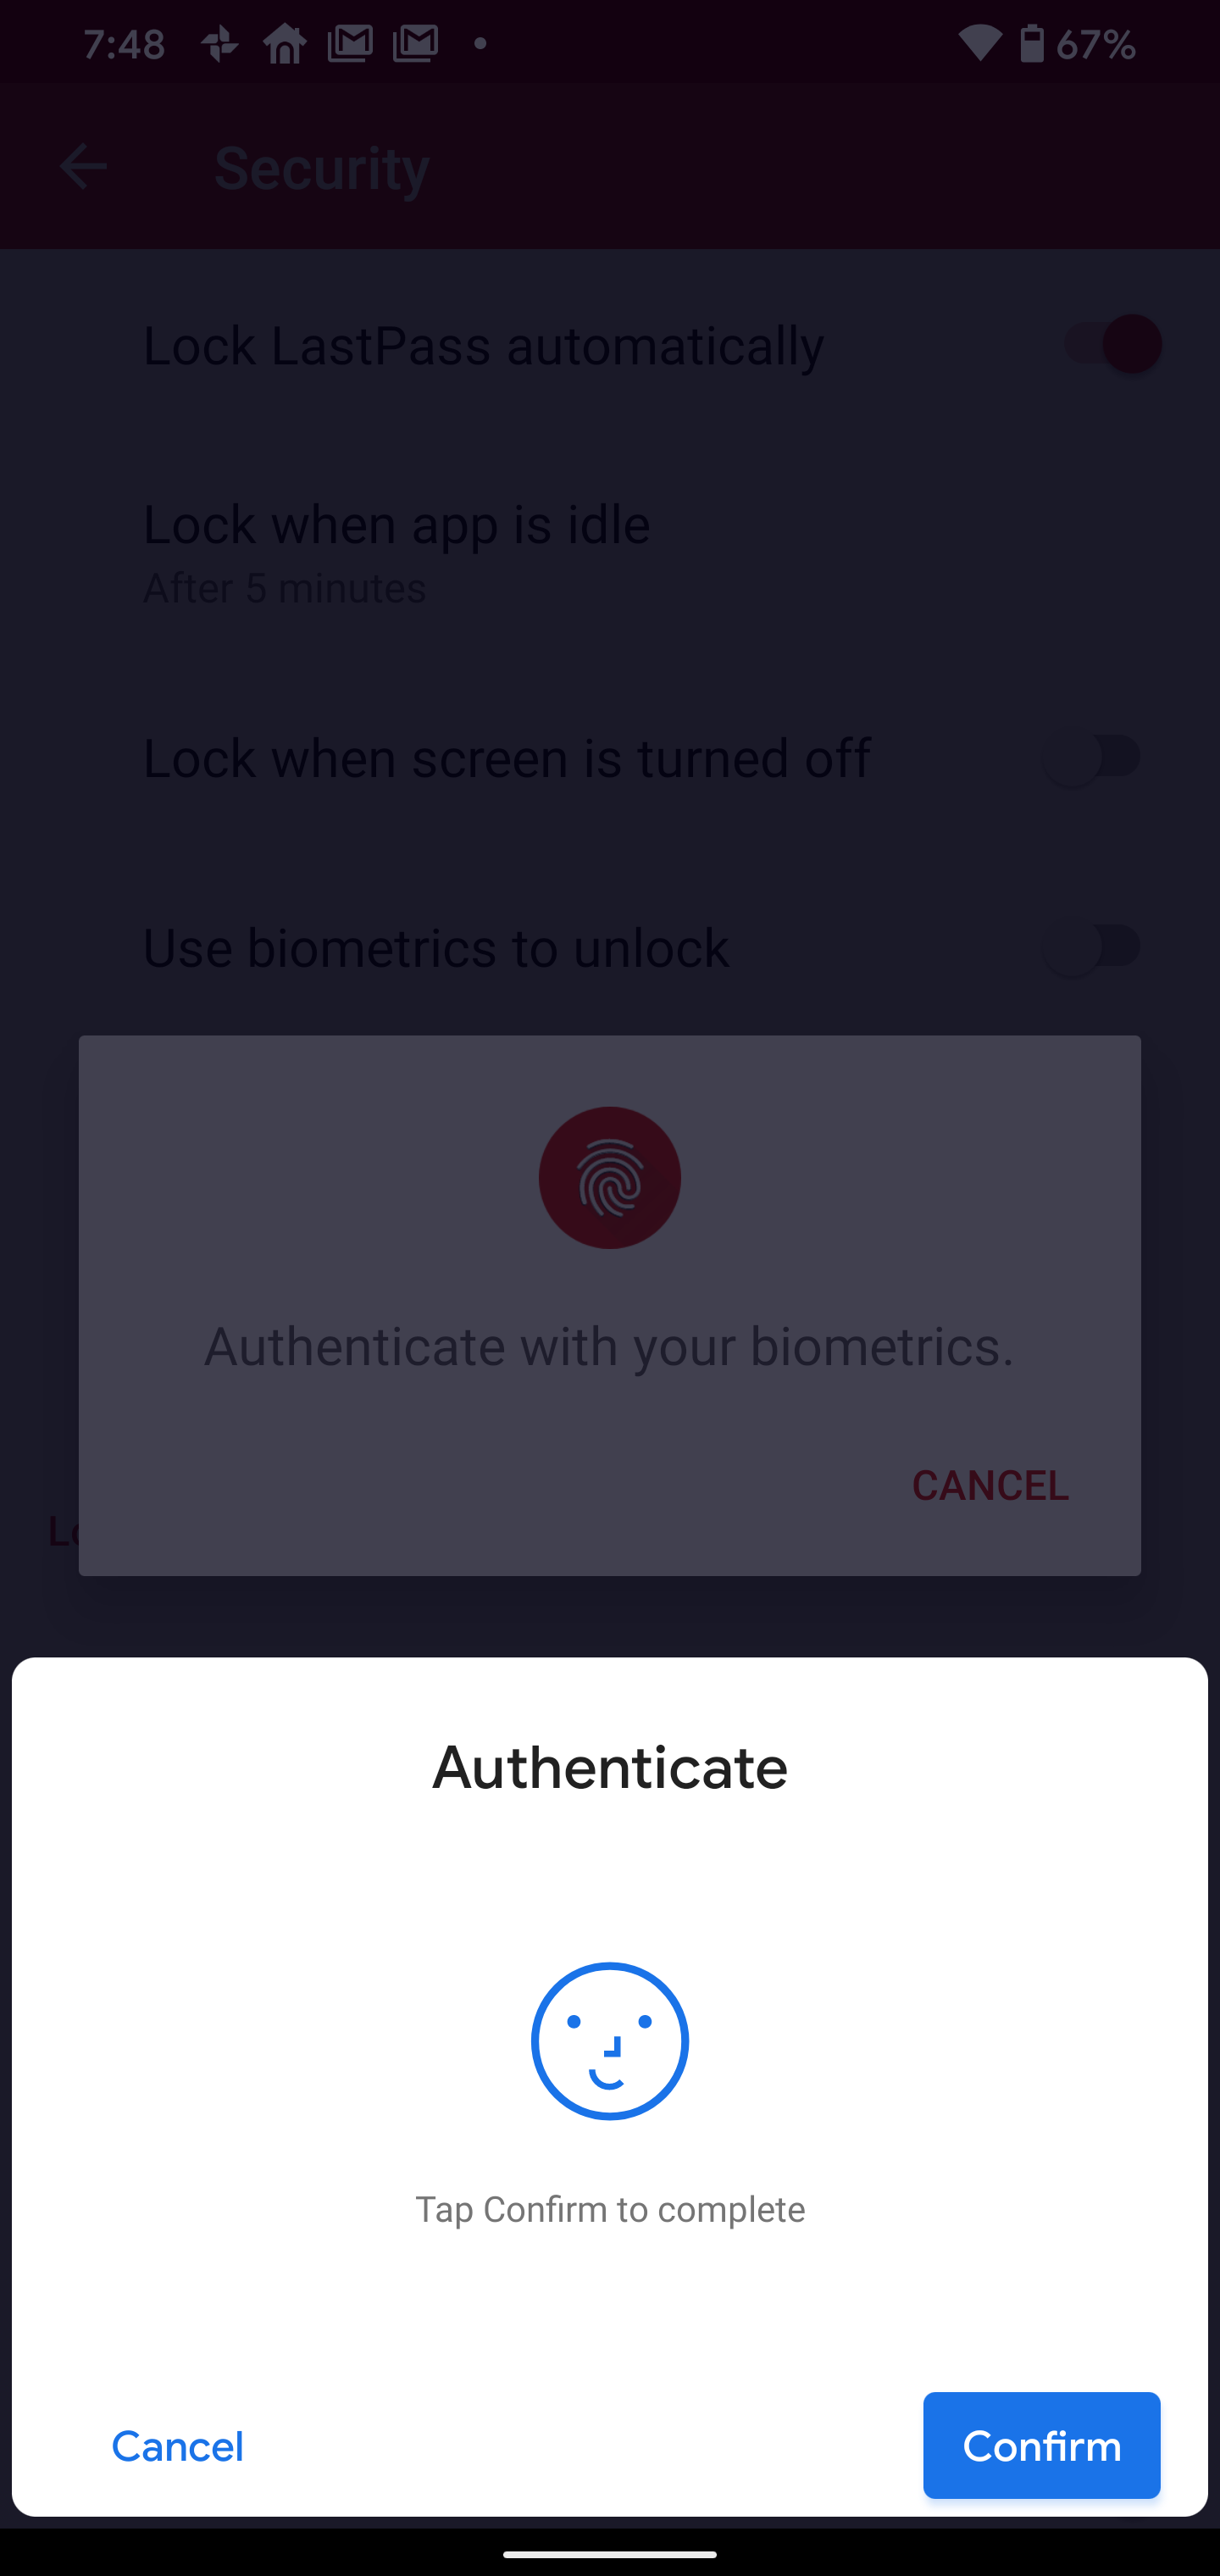Toggle Lock LastPass automatically switch
The image size is (1220, 2576).
(x=1113, y=344)
